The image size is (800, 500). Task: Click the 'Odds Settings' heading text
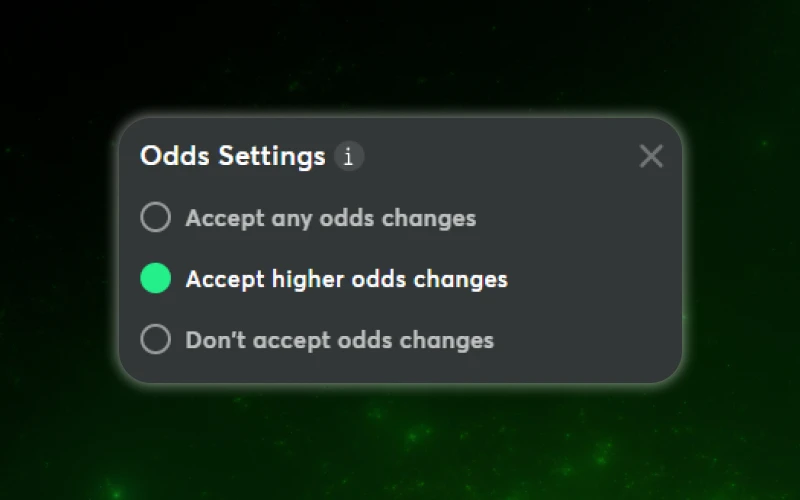[x=232, y=156]
